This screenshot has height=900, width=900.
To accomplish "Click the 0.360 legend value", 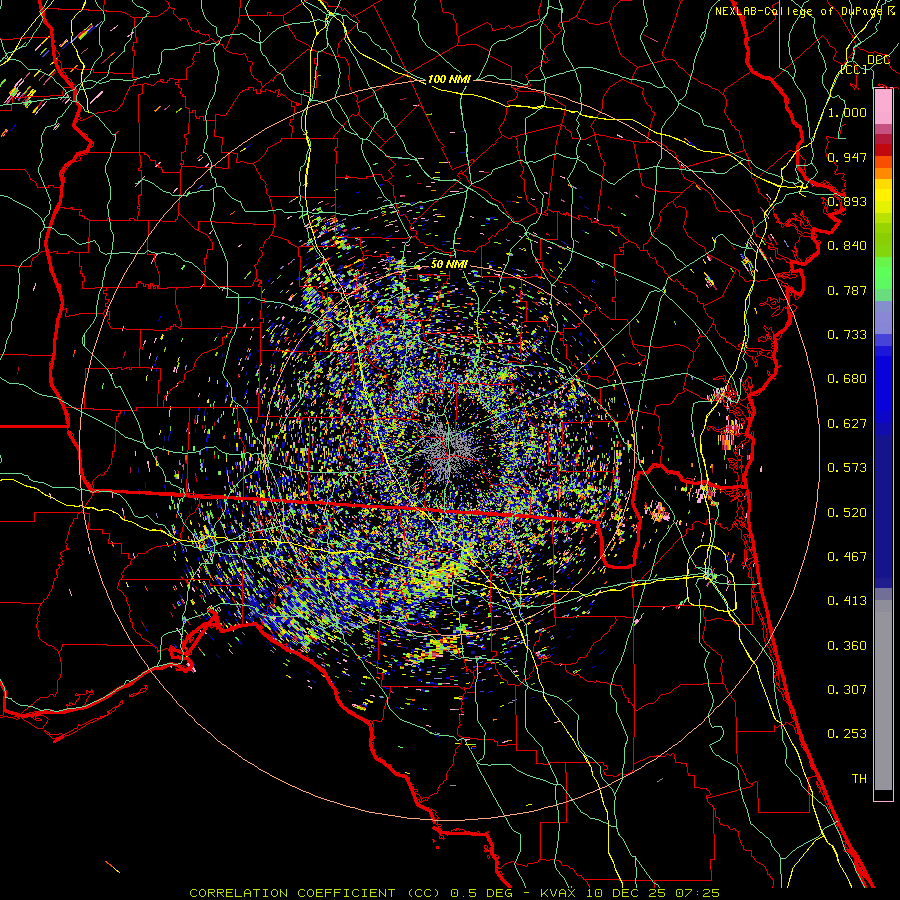I will point(847,646).
